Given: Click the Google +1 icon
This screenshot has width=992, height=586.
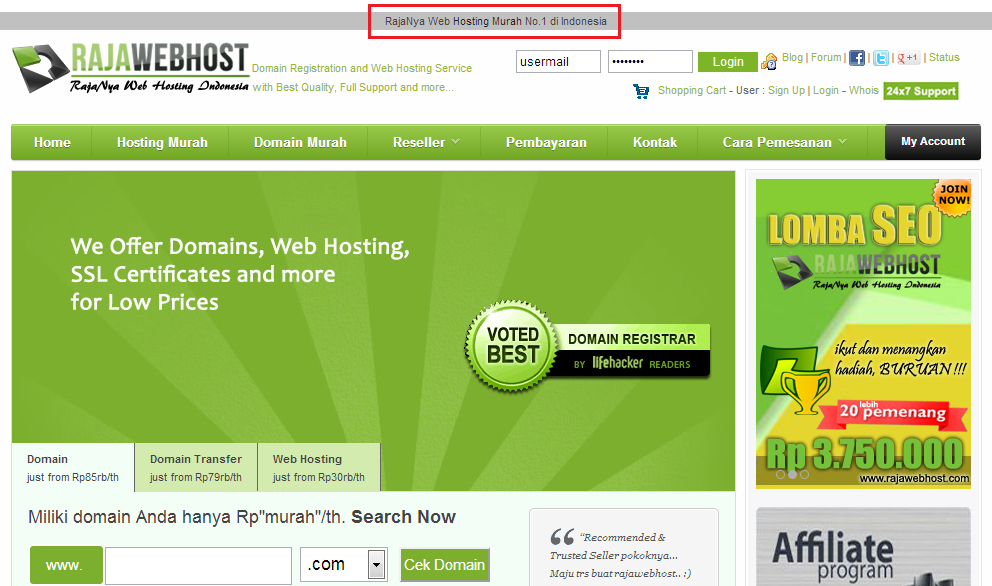Looking at the screenshot, I should tap(908, 58).
